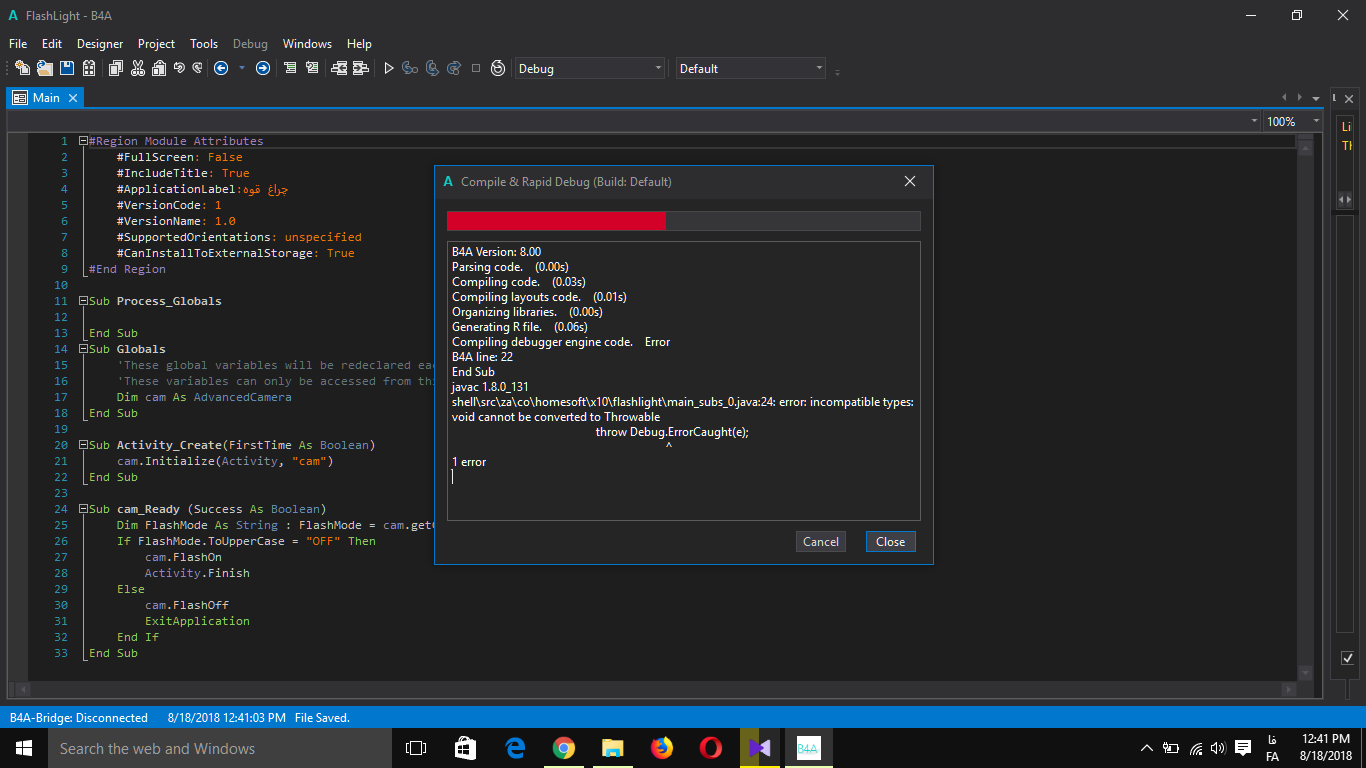Viewport: 1366px width, 768px height.
Task: Open the Chrome icon in the taskbar
Action: coord(564,748)
